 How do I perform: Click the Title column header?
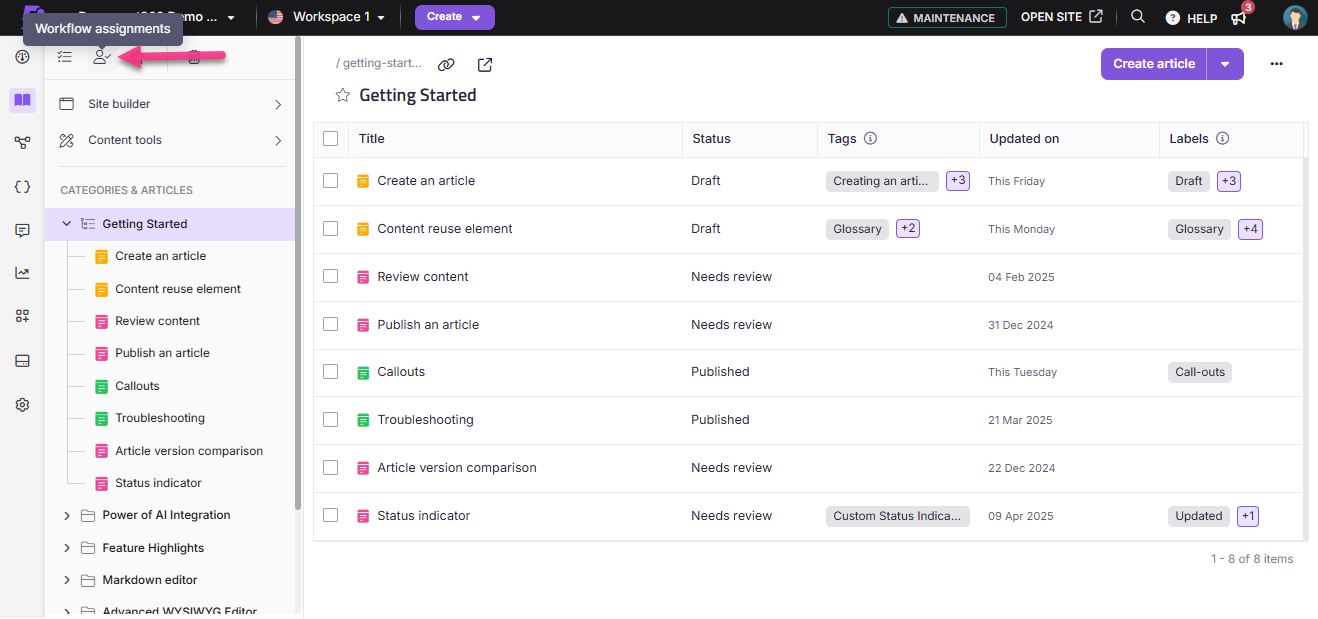coord(372,139)
